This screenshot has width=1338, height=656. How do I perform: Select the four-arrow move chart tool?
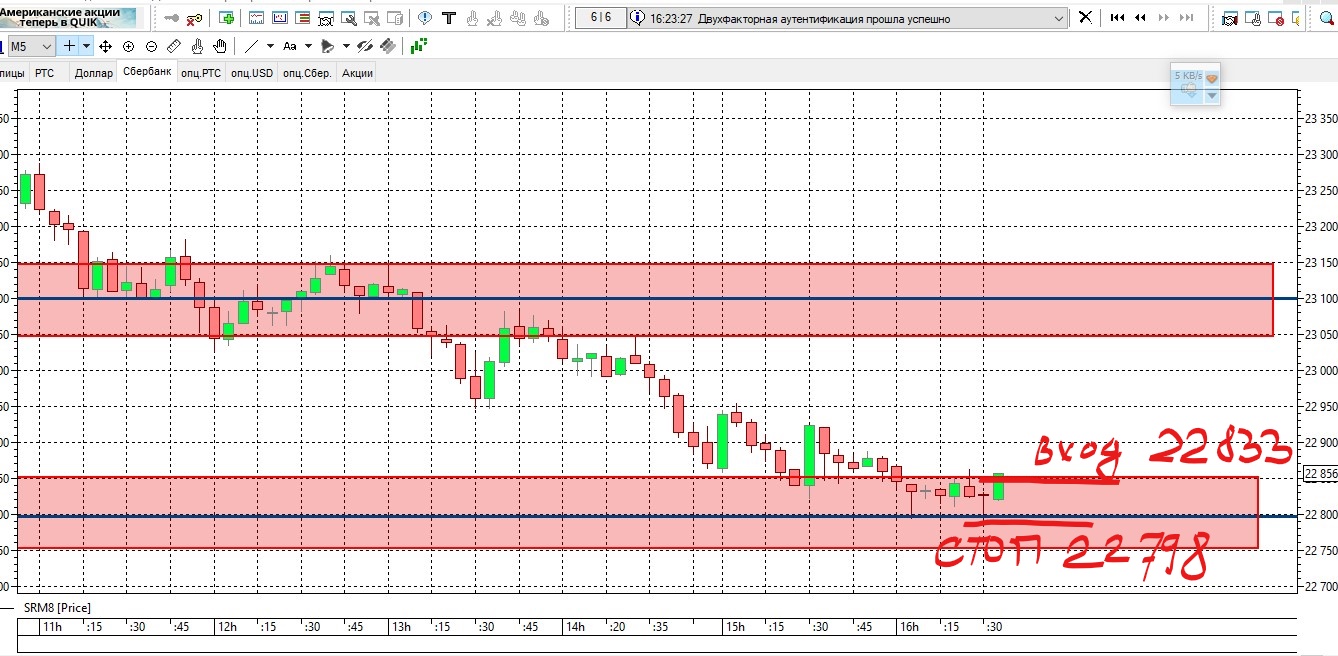coord(106,46)
